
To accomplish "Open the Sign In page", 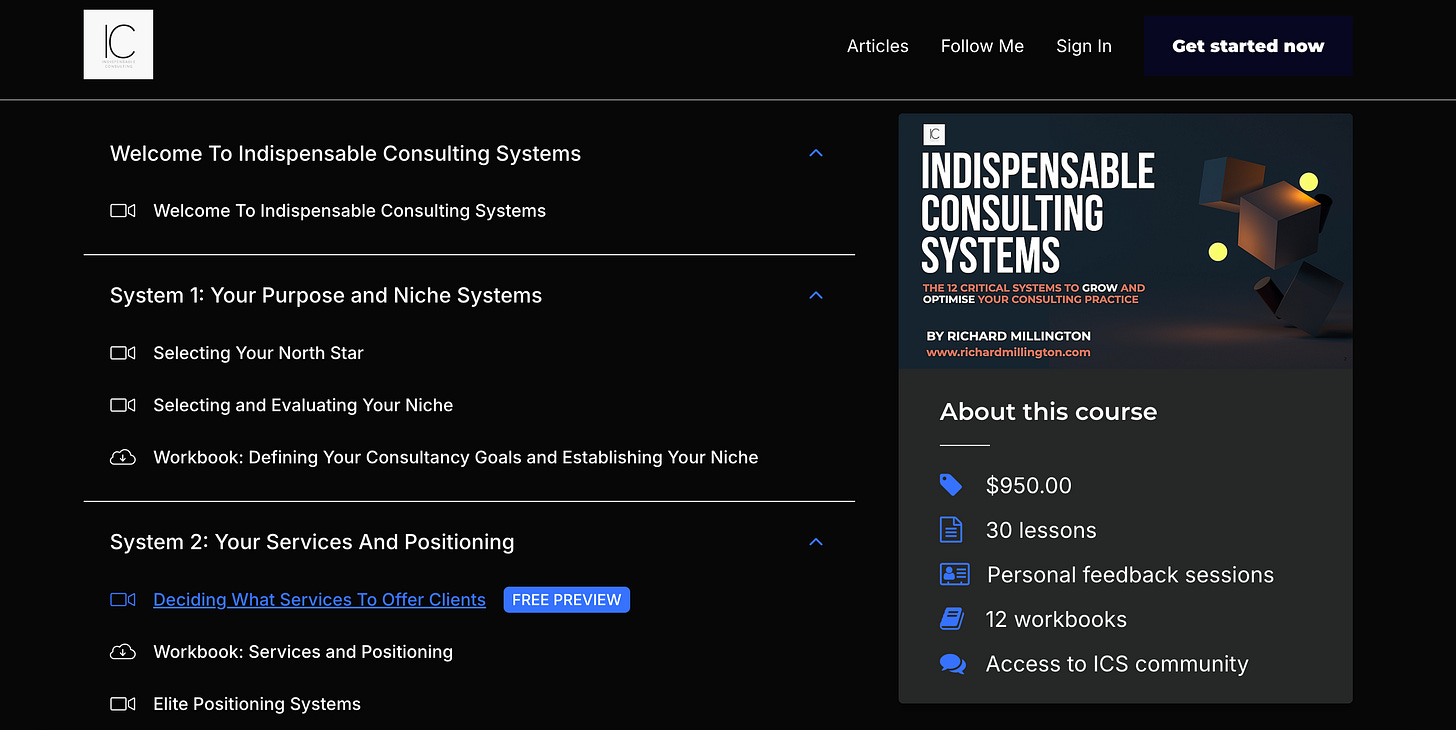I will tap(1083, 46).
